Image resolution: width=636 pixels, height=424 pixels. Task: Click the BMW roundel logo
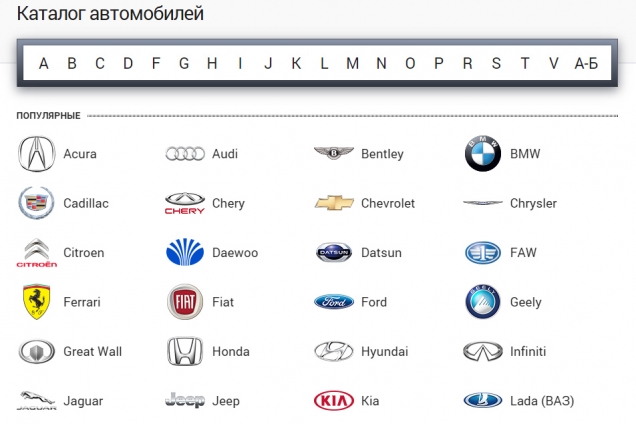(483, 154)
